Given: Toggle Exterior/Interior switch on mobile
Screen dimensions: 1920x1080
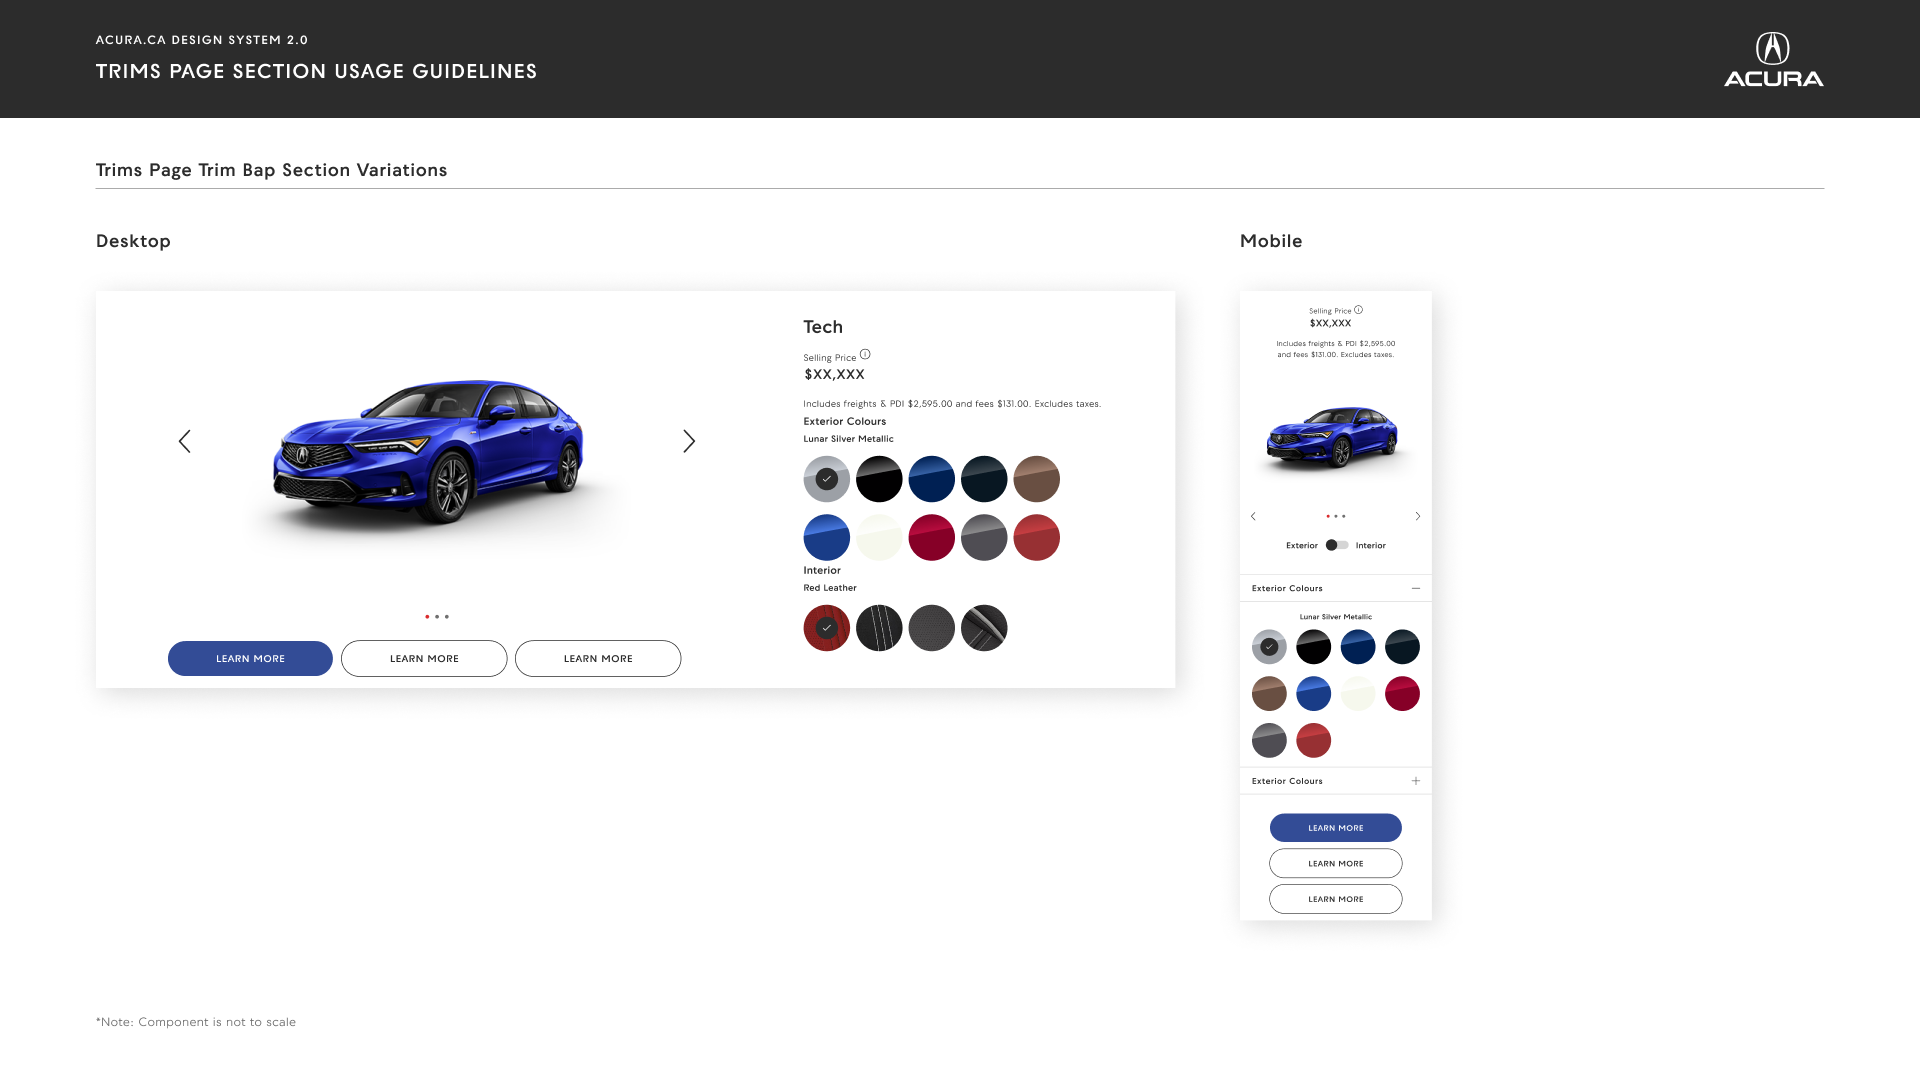Looking at the screenshot, I should click(1337, 545).
